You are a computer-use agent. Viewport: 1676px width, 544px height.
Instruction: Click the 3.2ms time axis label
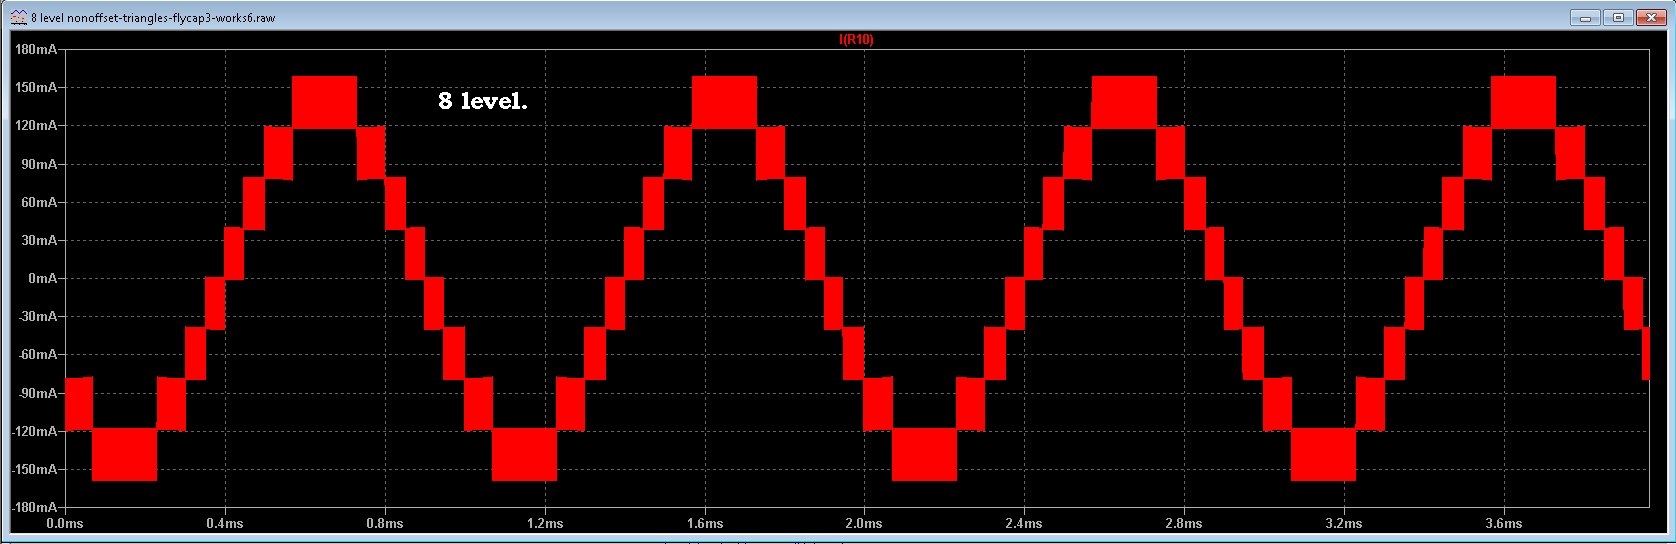(x=1344, y=523)
